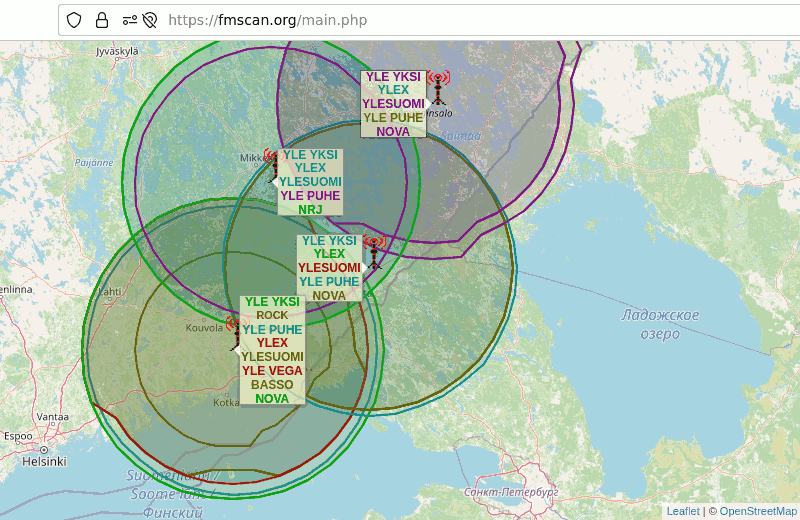Click the Vantaa city label on the map
The width and height of the screenshot is (800, 520).
pos(53,416)
